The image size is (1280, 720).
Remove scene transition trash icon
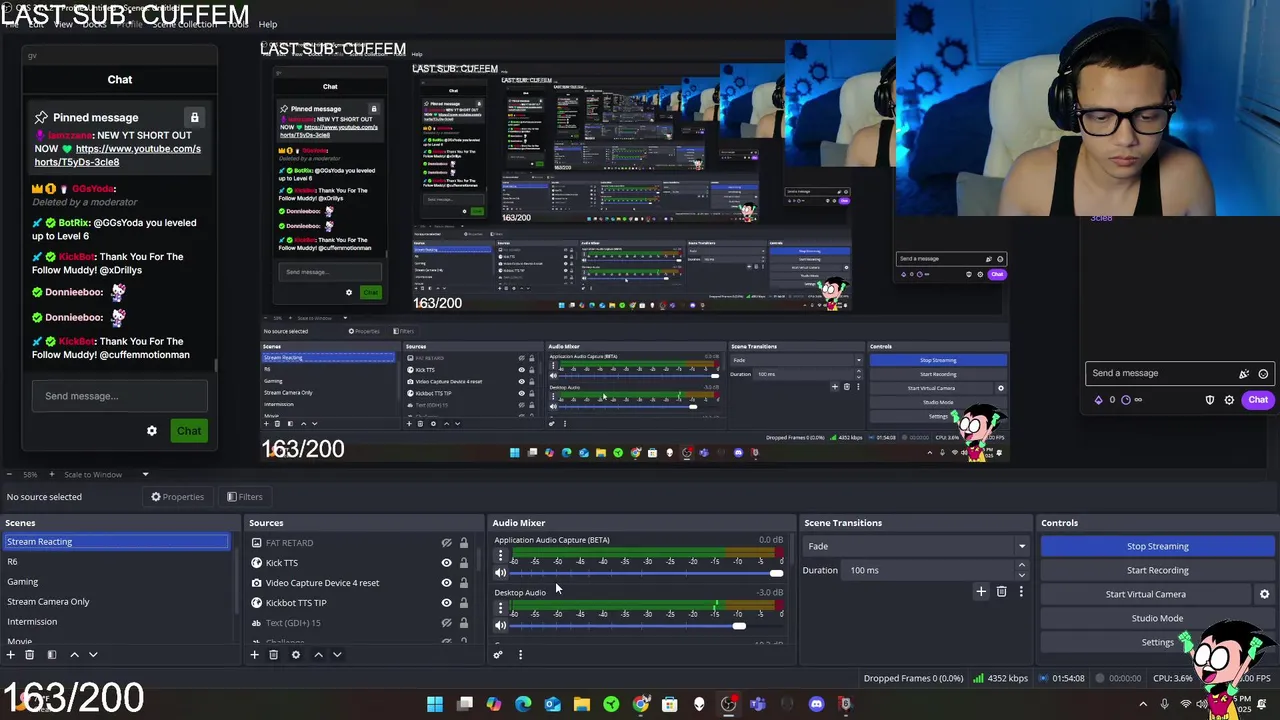[1001, 592]
